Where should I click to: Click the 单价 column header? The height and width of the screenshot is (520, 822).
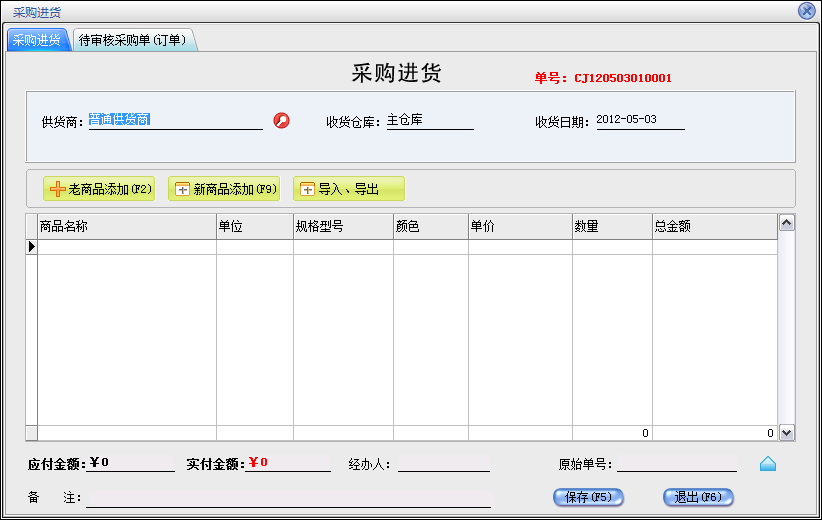[x=519, y=226]
